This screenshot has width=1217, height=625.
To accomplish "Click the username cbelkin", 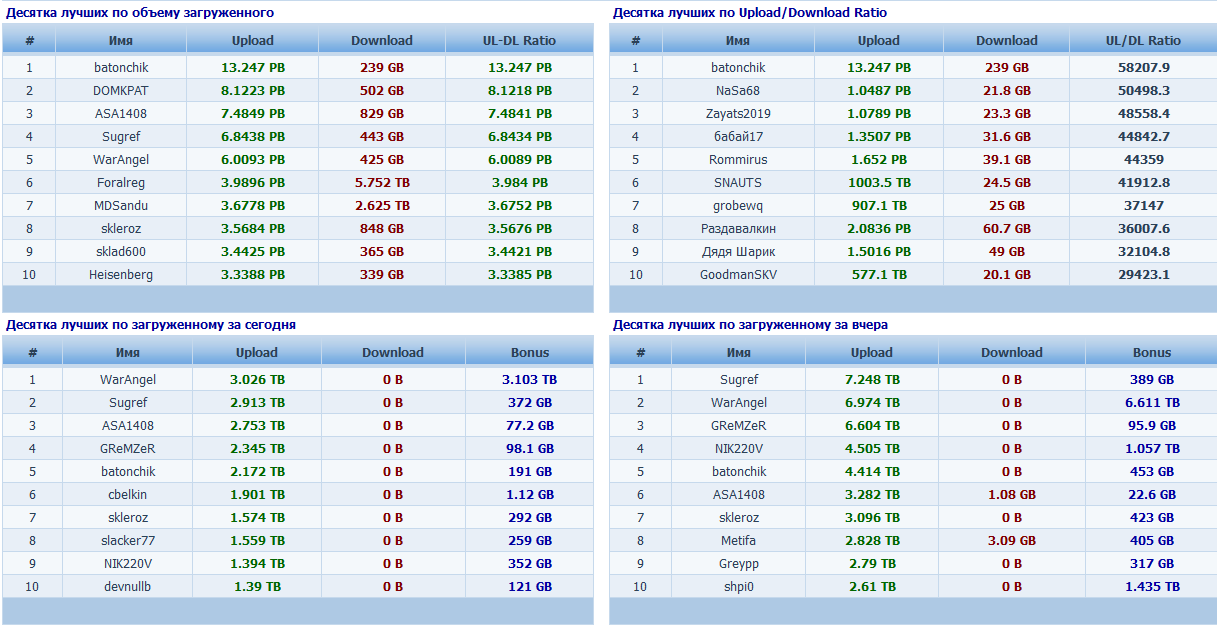I will pyautogui.click(x=128, y=494).
